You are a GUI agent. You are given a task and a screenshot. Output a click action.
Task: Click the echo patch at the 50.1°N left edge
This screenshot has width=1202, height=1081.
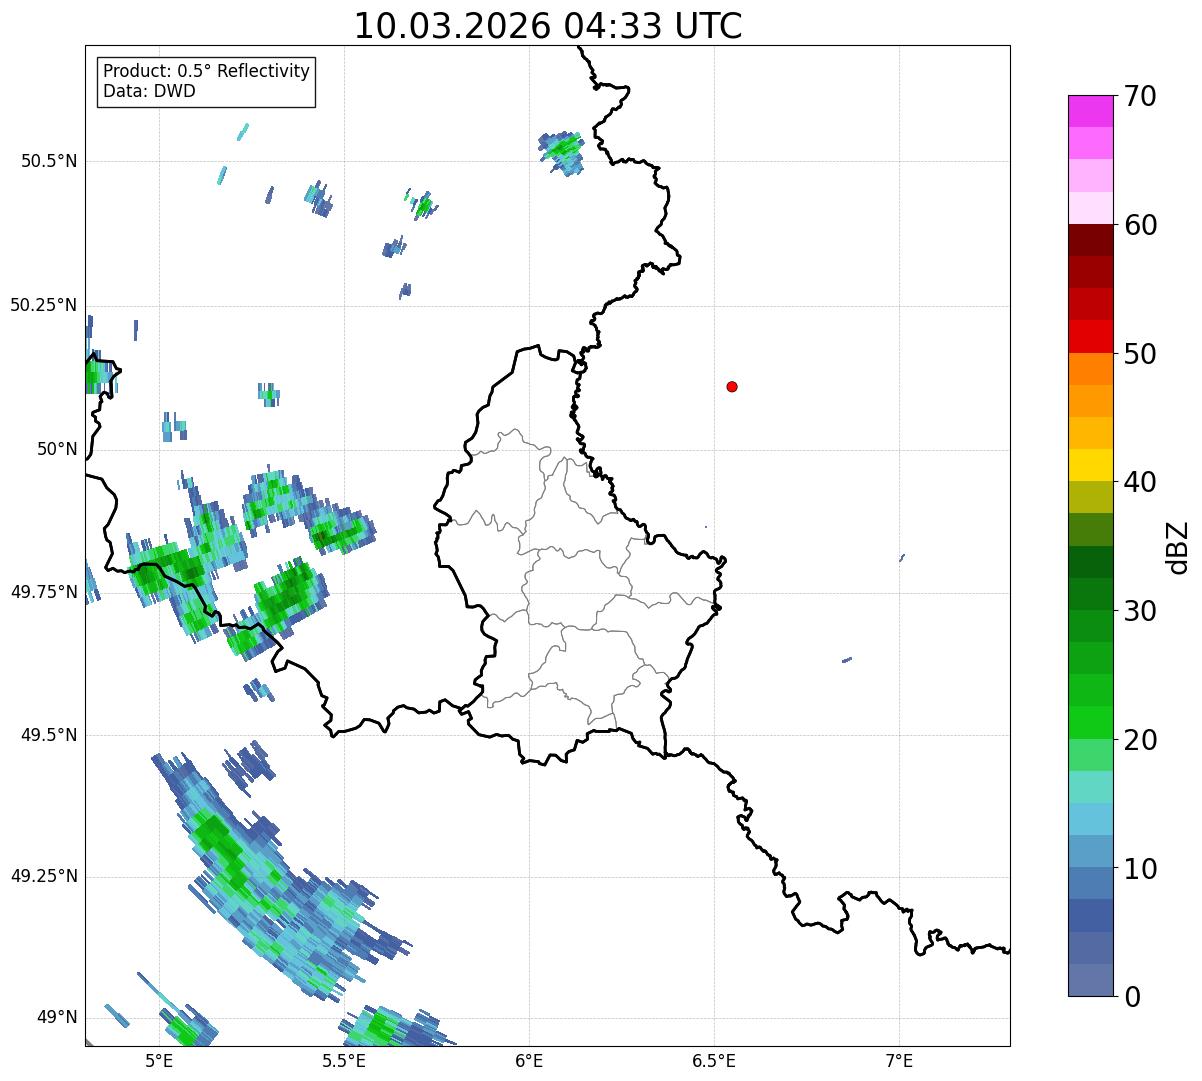98,376
